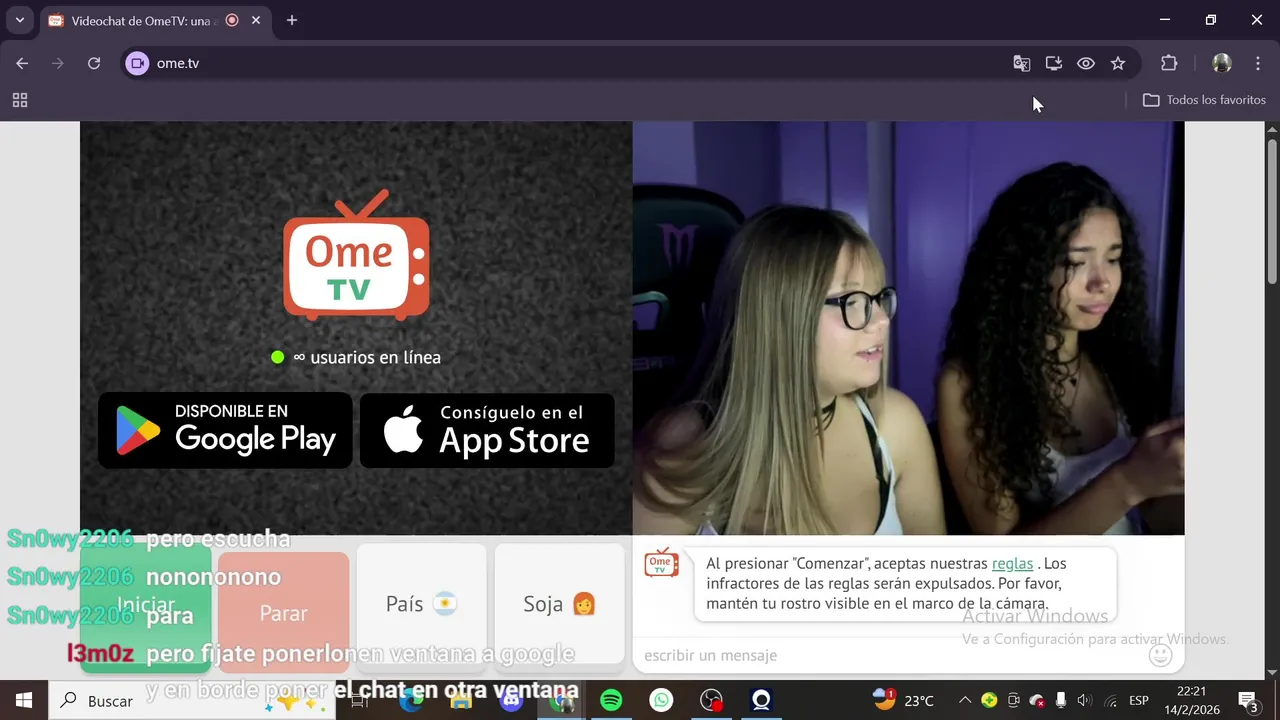Open WhatsApp from the taskbar

click(x=661, y=701)
